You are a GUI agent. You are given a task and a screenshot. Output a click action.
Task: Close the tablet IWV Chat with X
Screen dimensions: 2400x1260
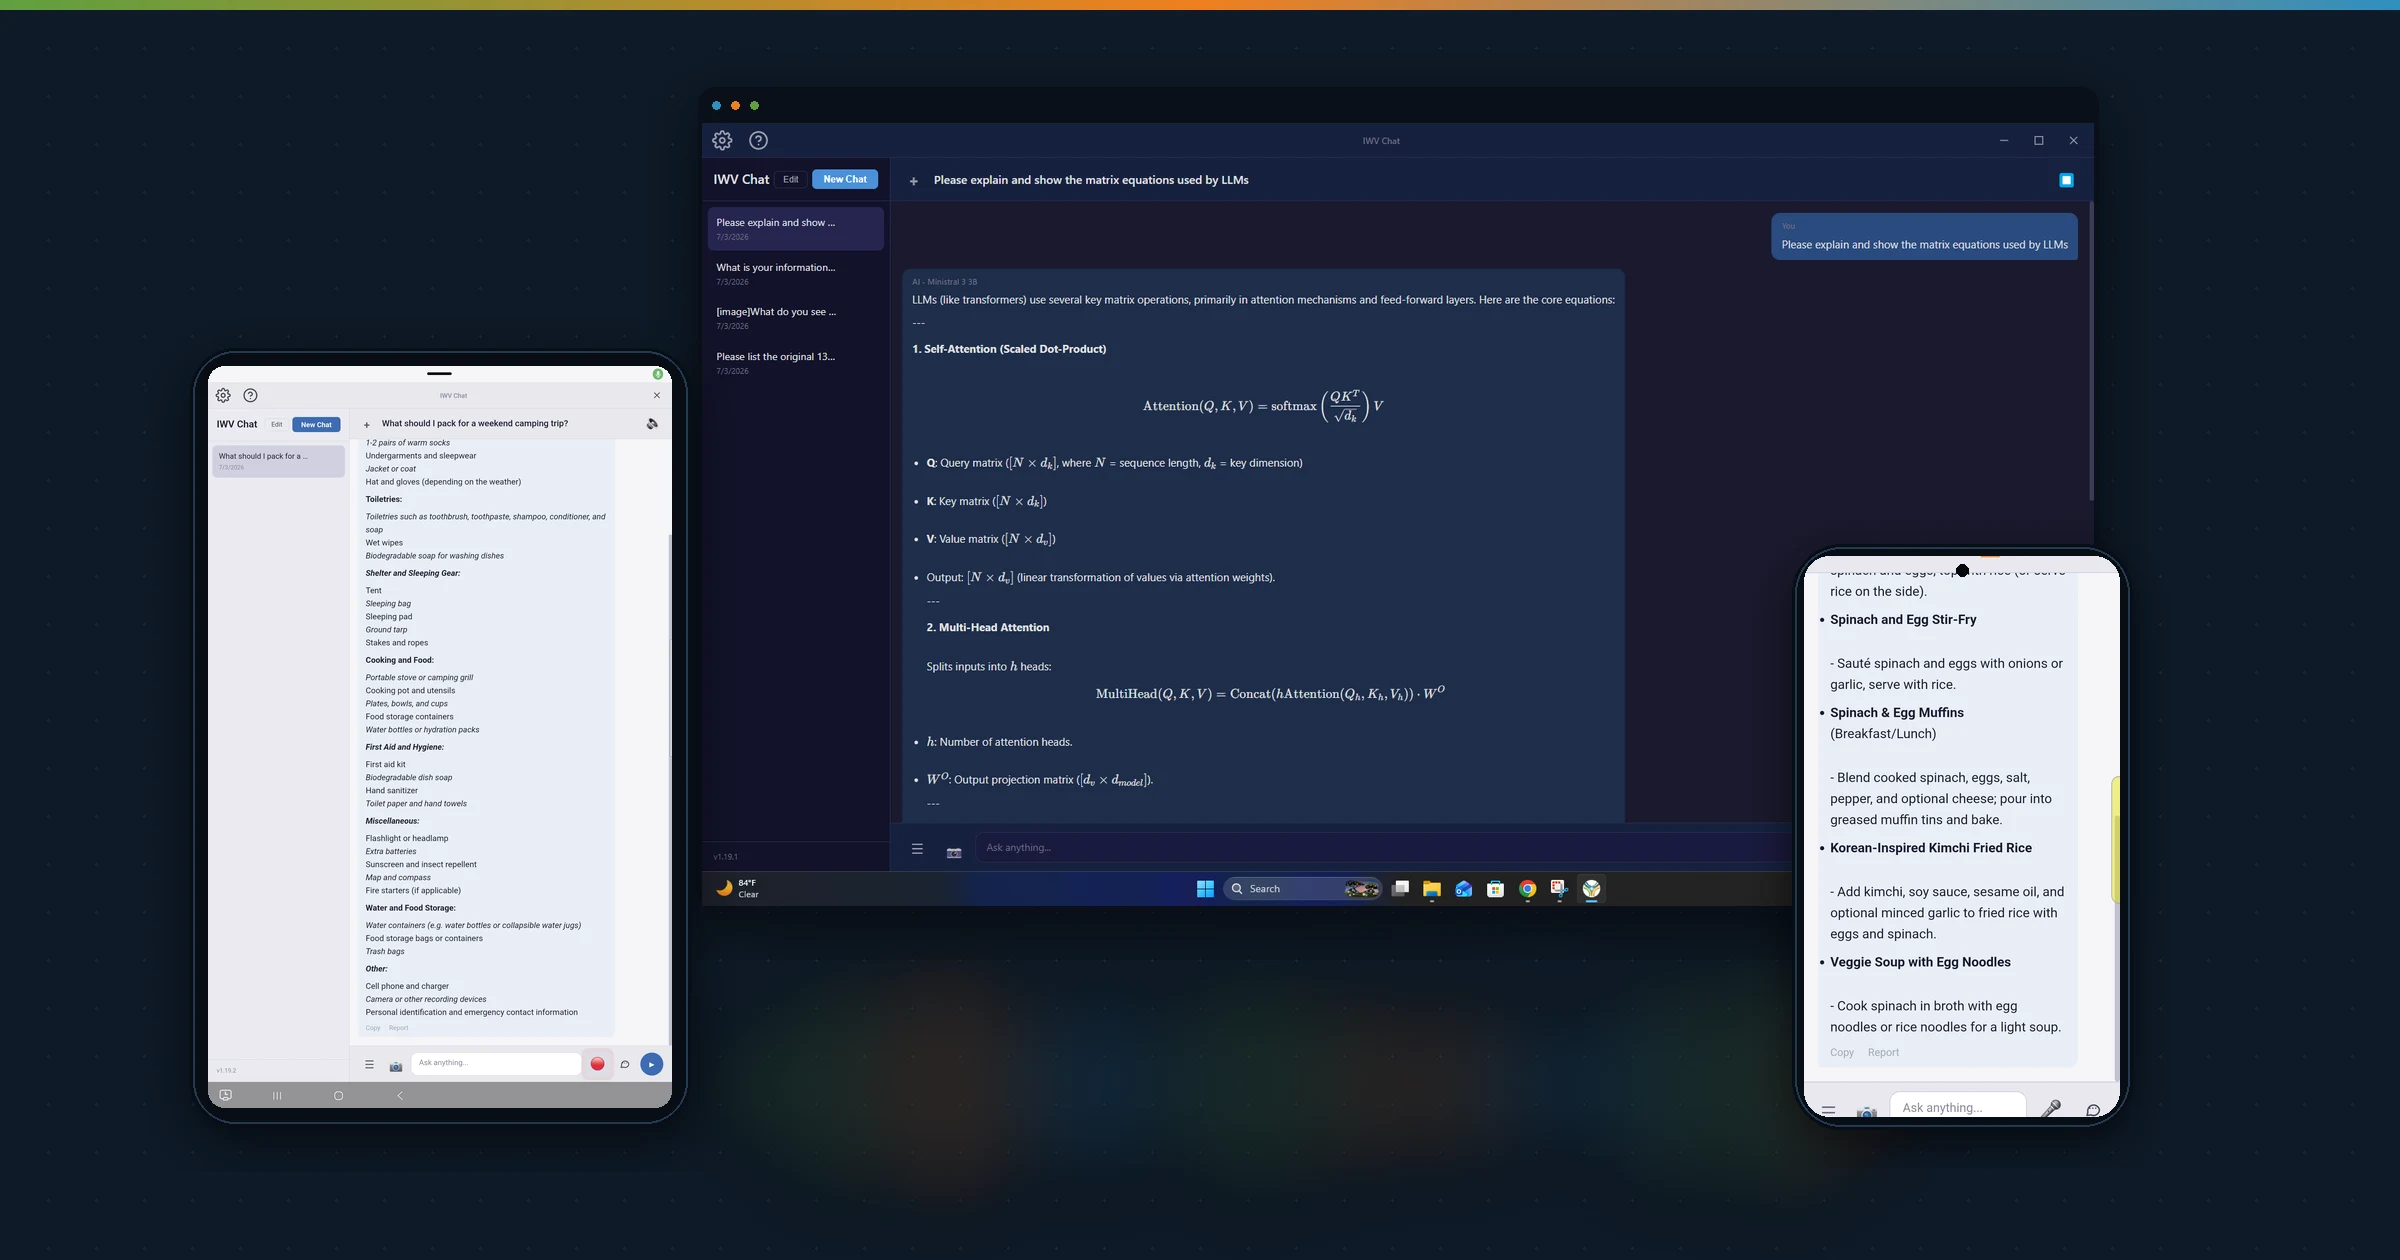point(657,395)
